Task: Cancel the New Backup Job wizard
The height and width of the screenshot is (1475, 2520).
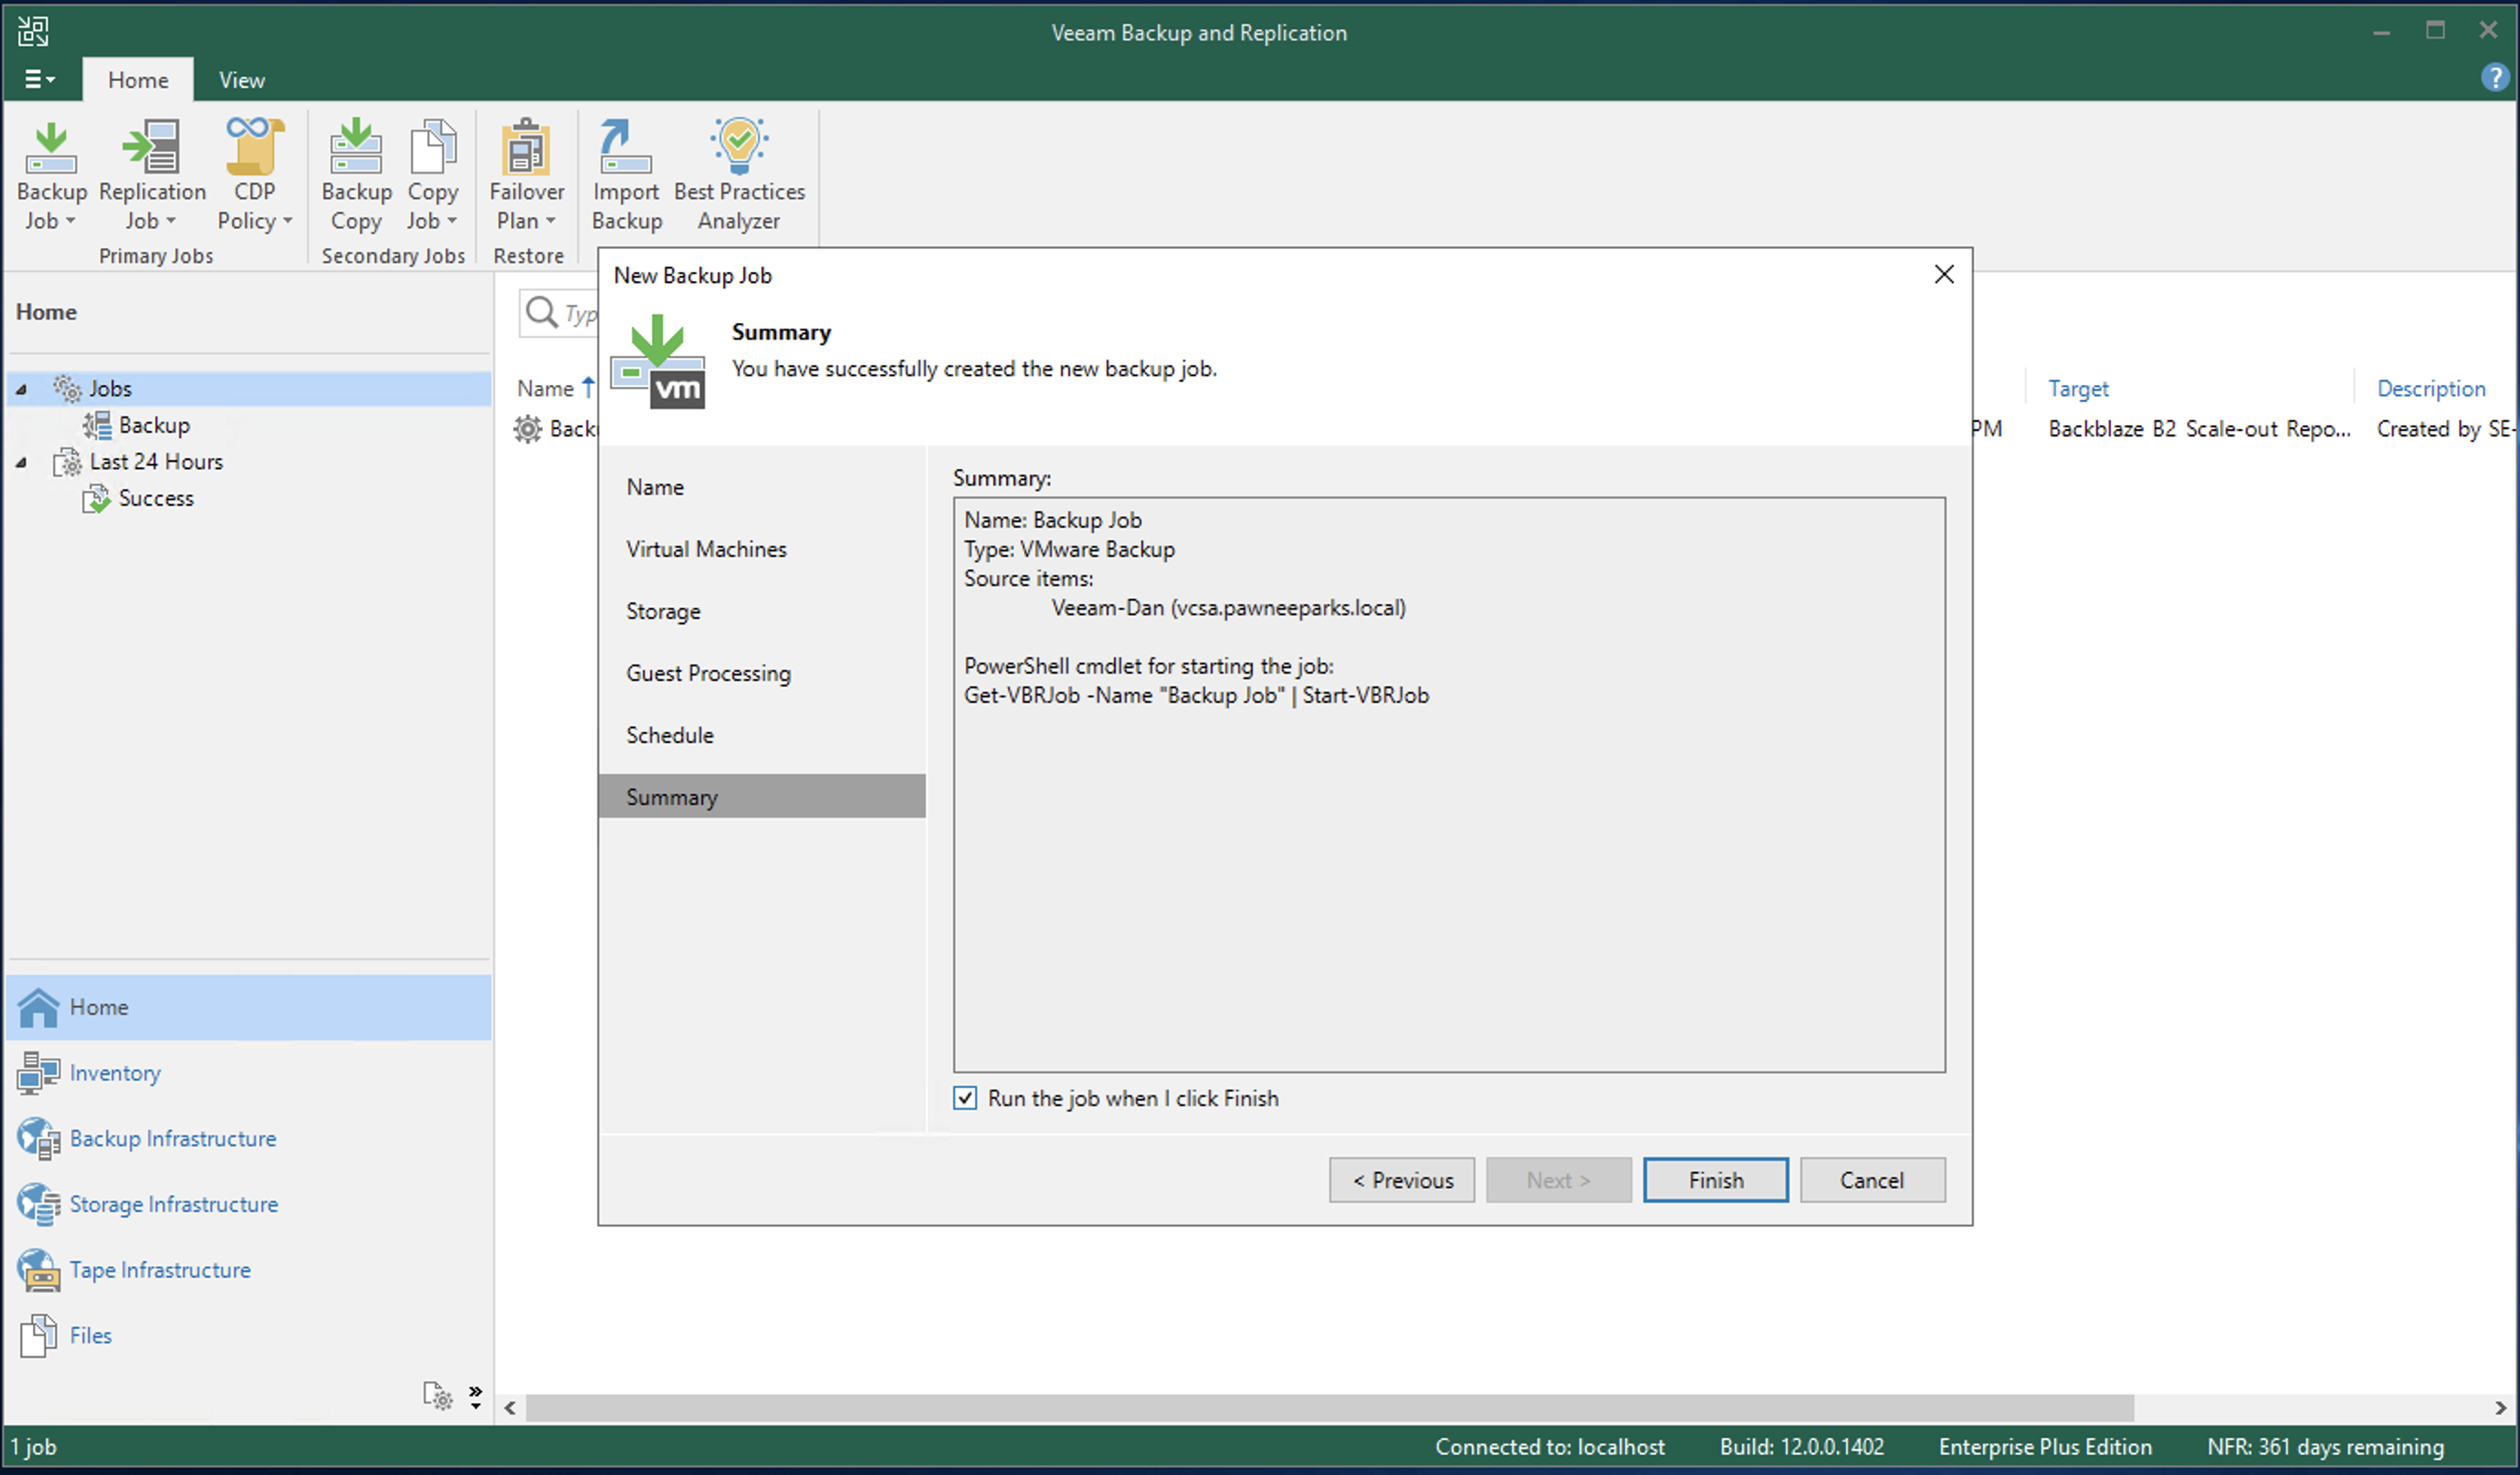Action: (x=1872, y=1180)
